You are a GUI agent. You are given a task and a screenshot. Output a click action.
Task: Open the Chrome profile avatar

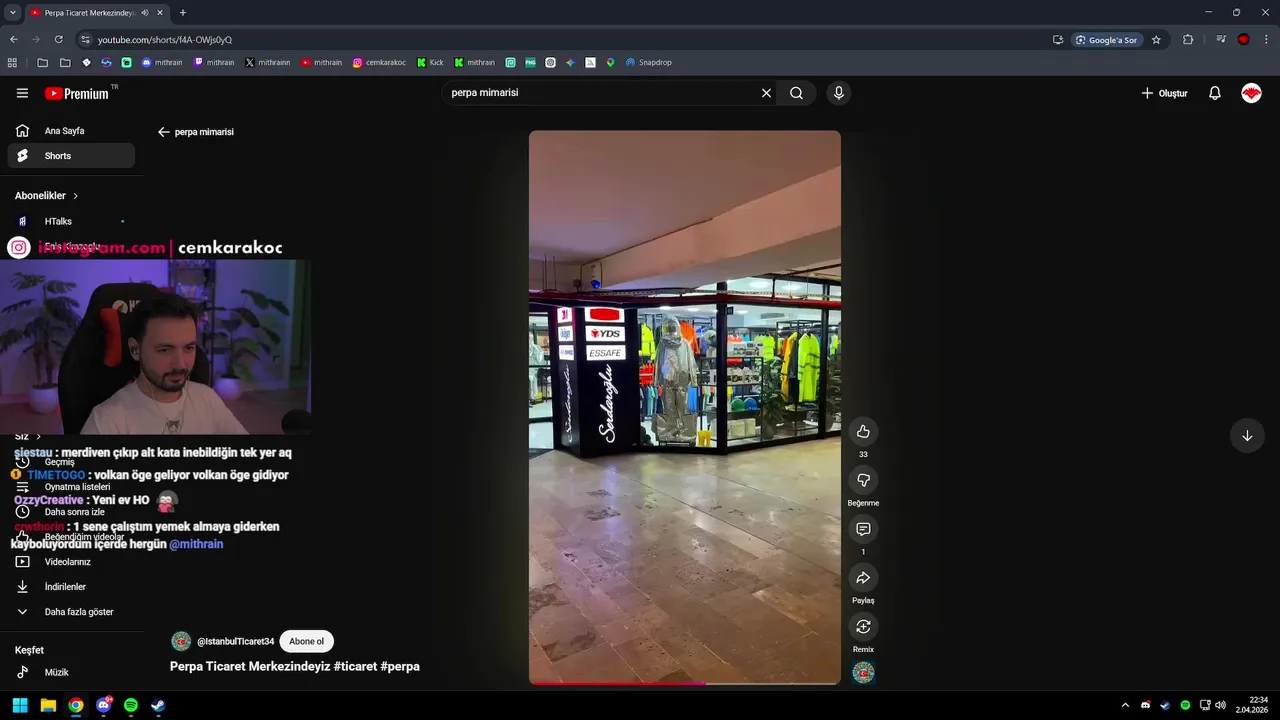tap(1243, 40)
